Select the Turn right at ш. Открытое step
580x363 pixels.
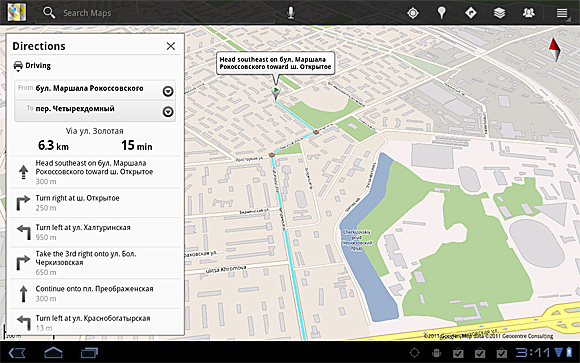pos(95,203)
